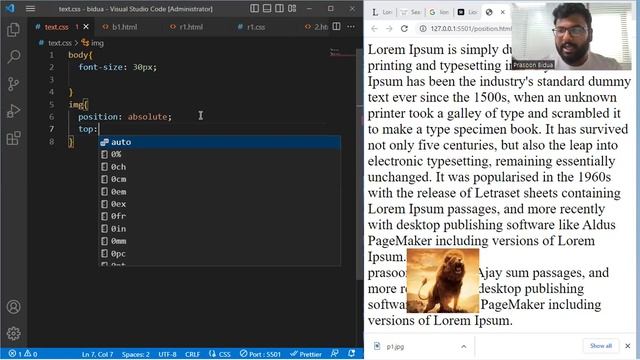Open Ln 7, Col 7 go-to-line status
The image size is (640, 360).
coord(97,354)
